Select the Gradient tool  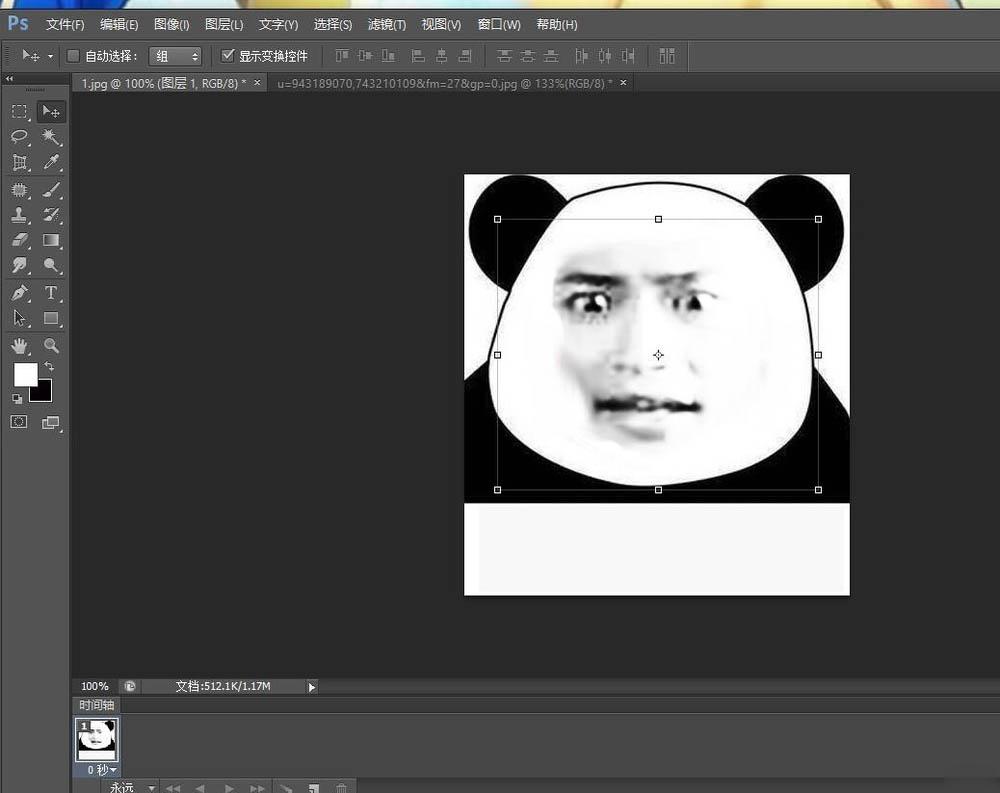pos(51,241)
